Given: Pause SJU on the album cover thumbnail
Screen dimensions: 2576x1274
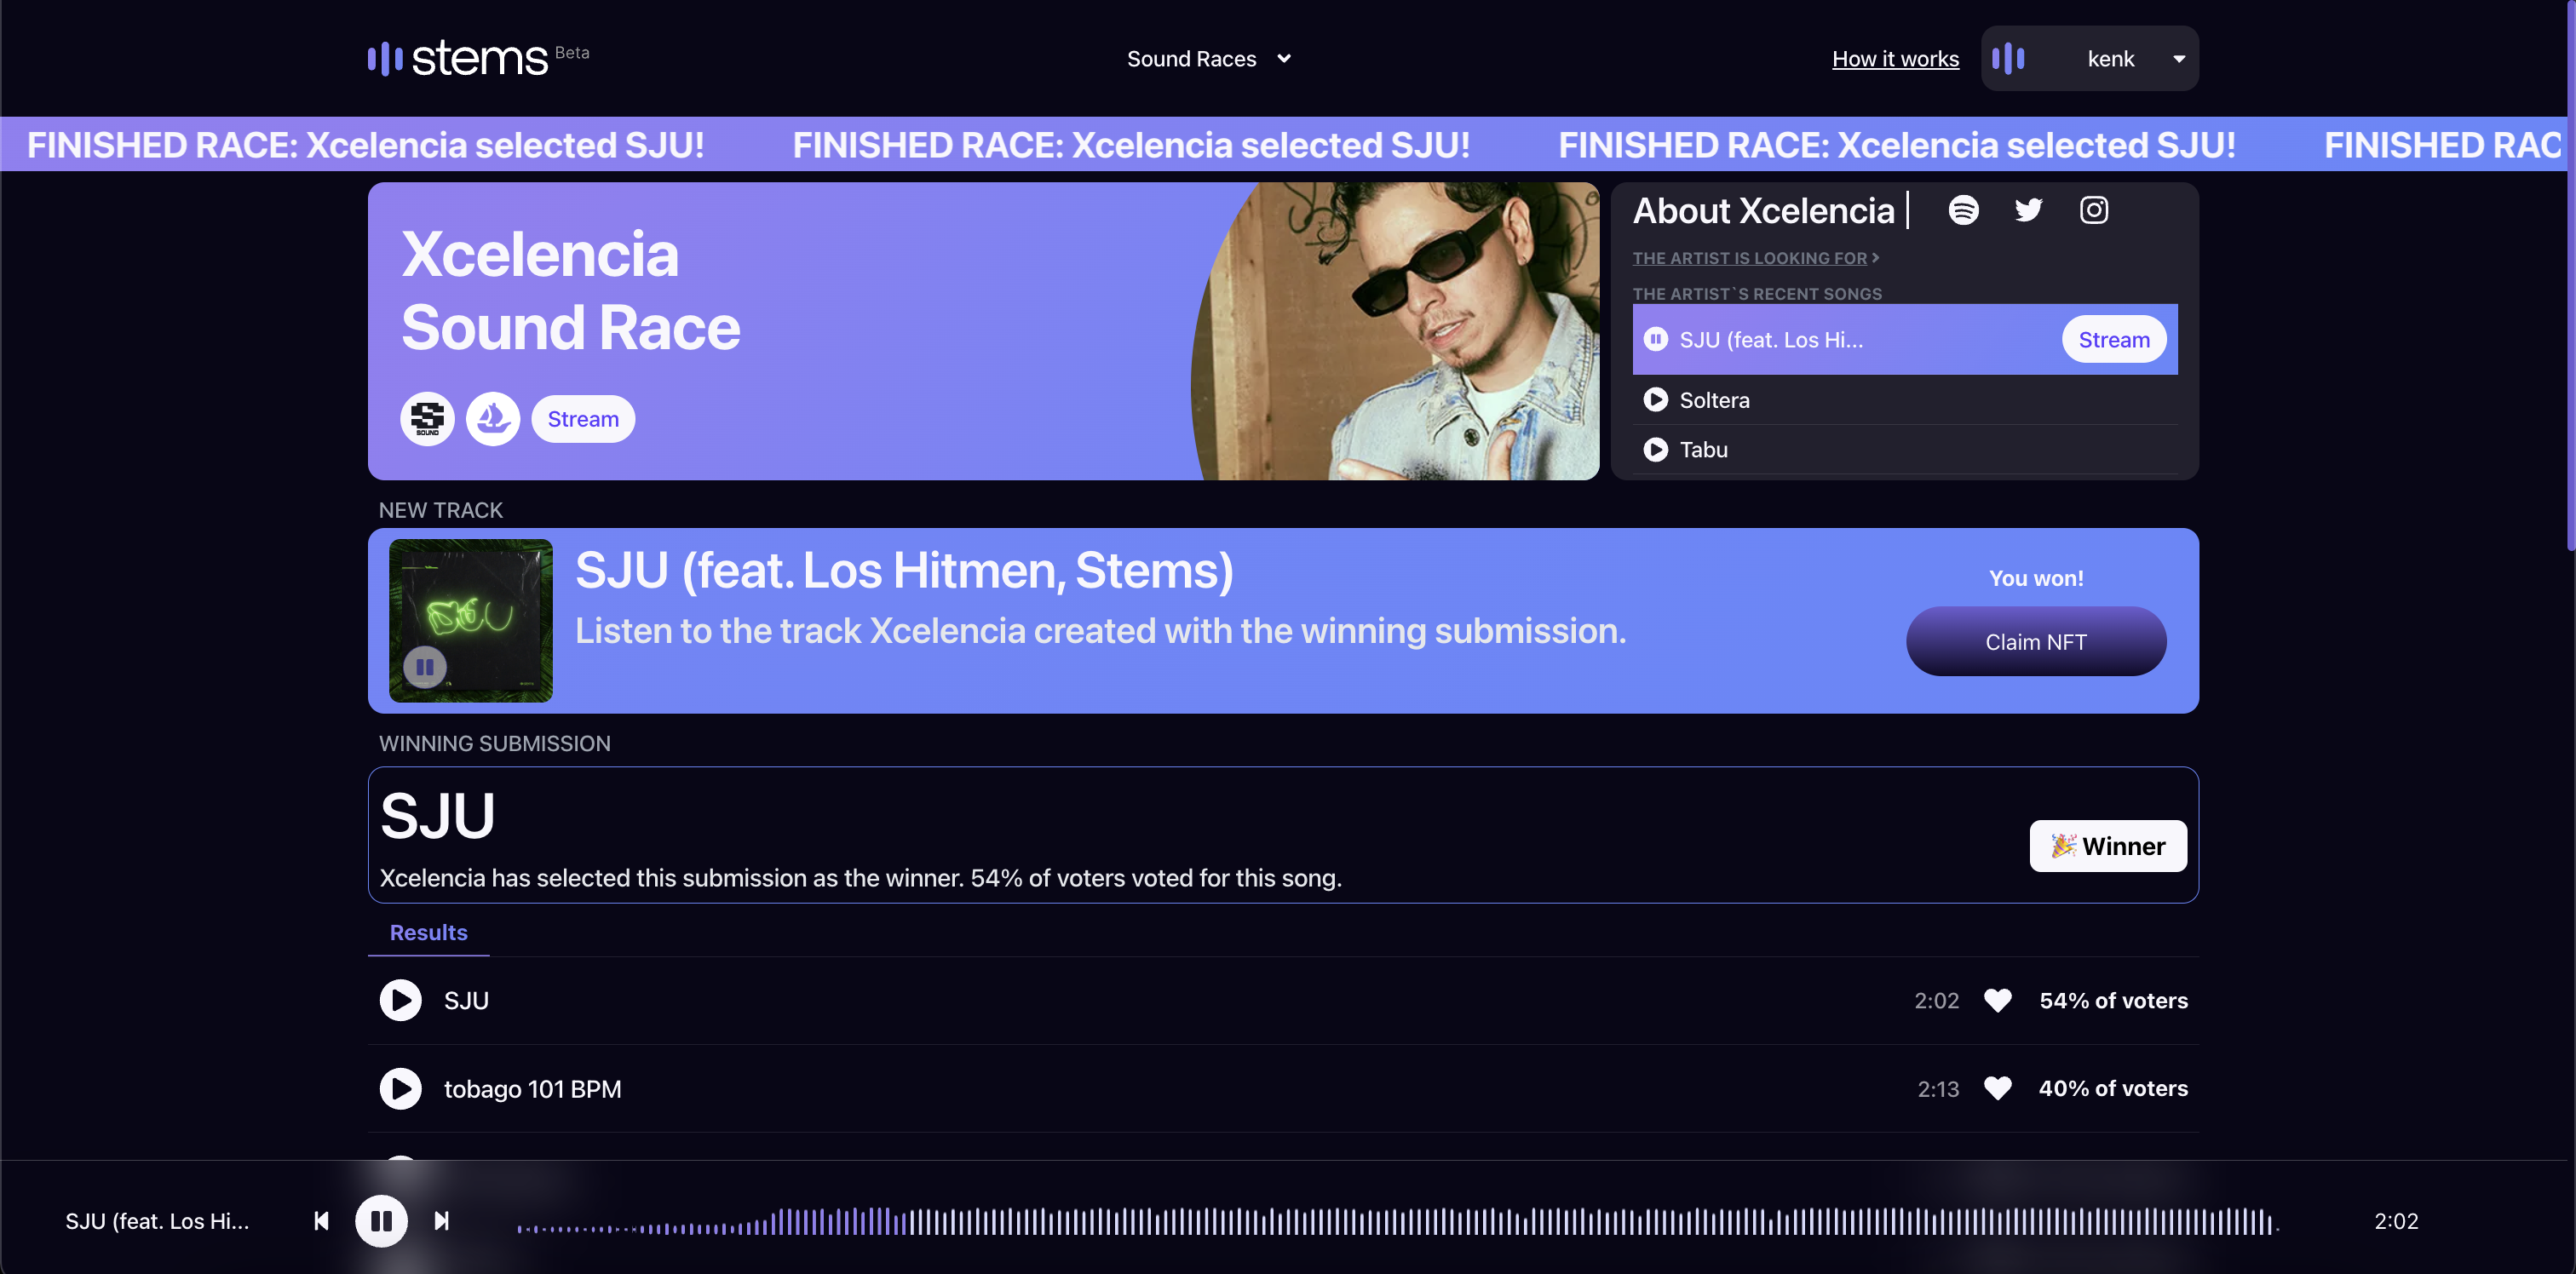Looking at the screenshot, I should [x=425, y=666].
